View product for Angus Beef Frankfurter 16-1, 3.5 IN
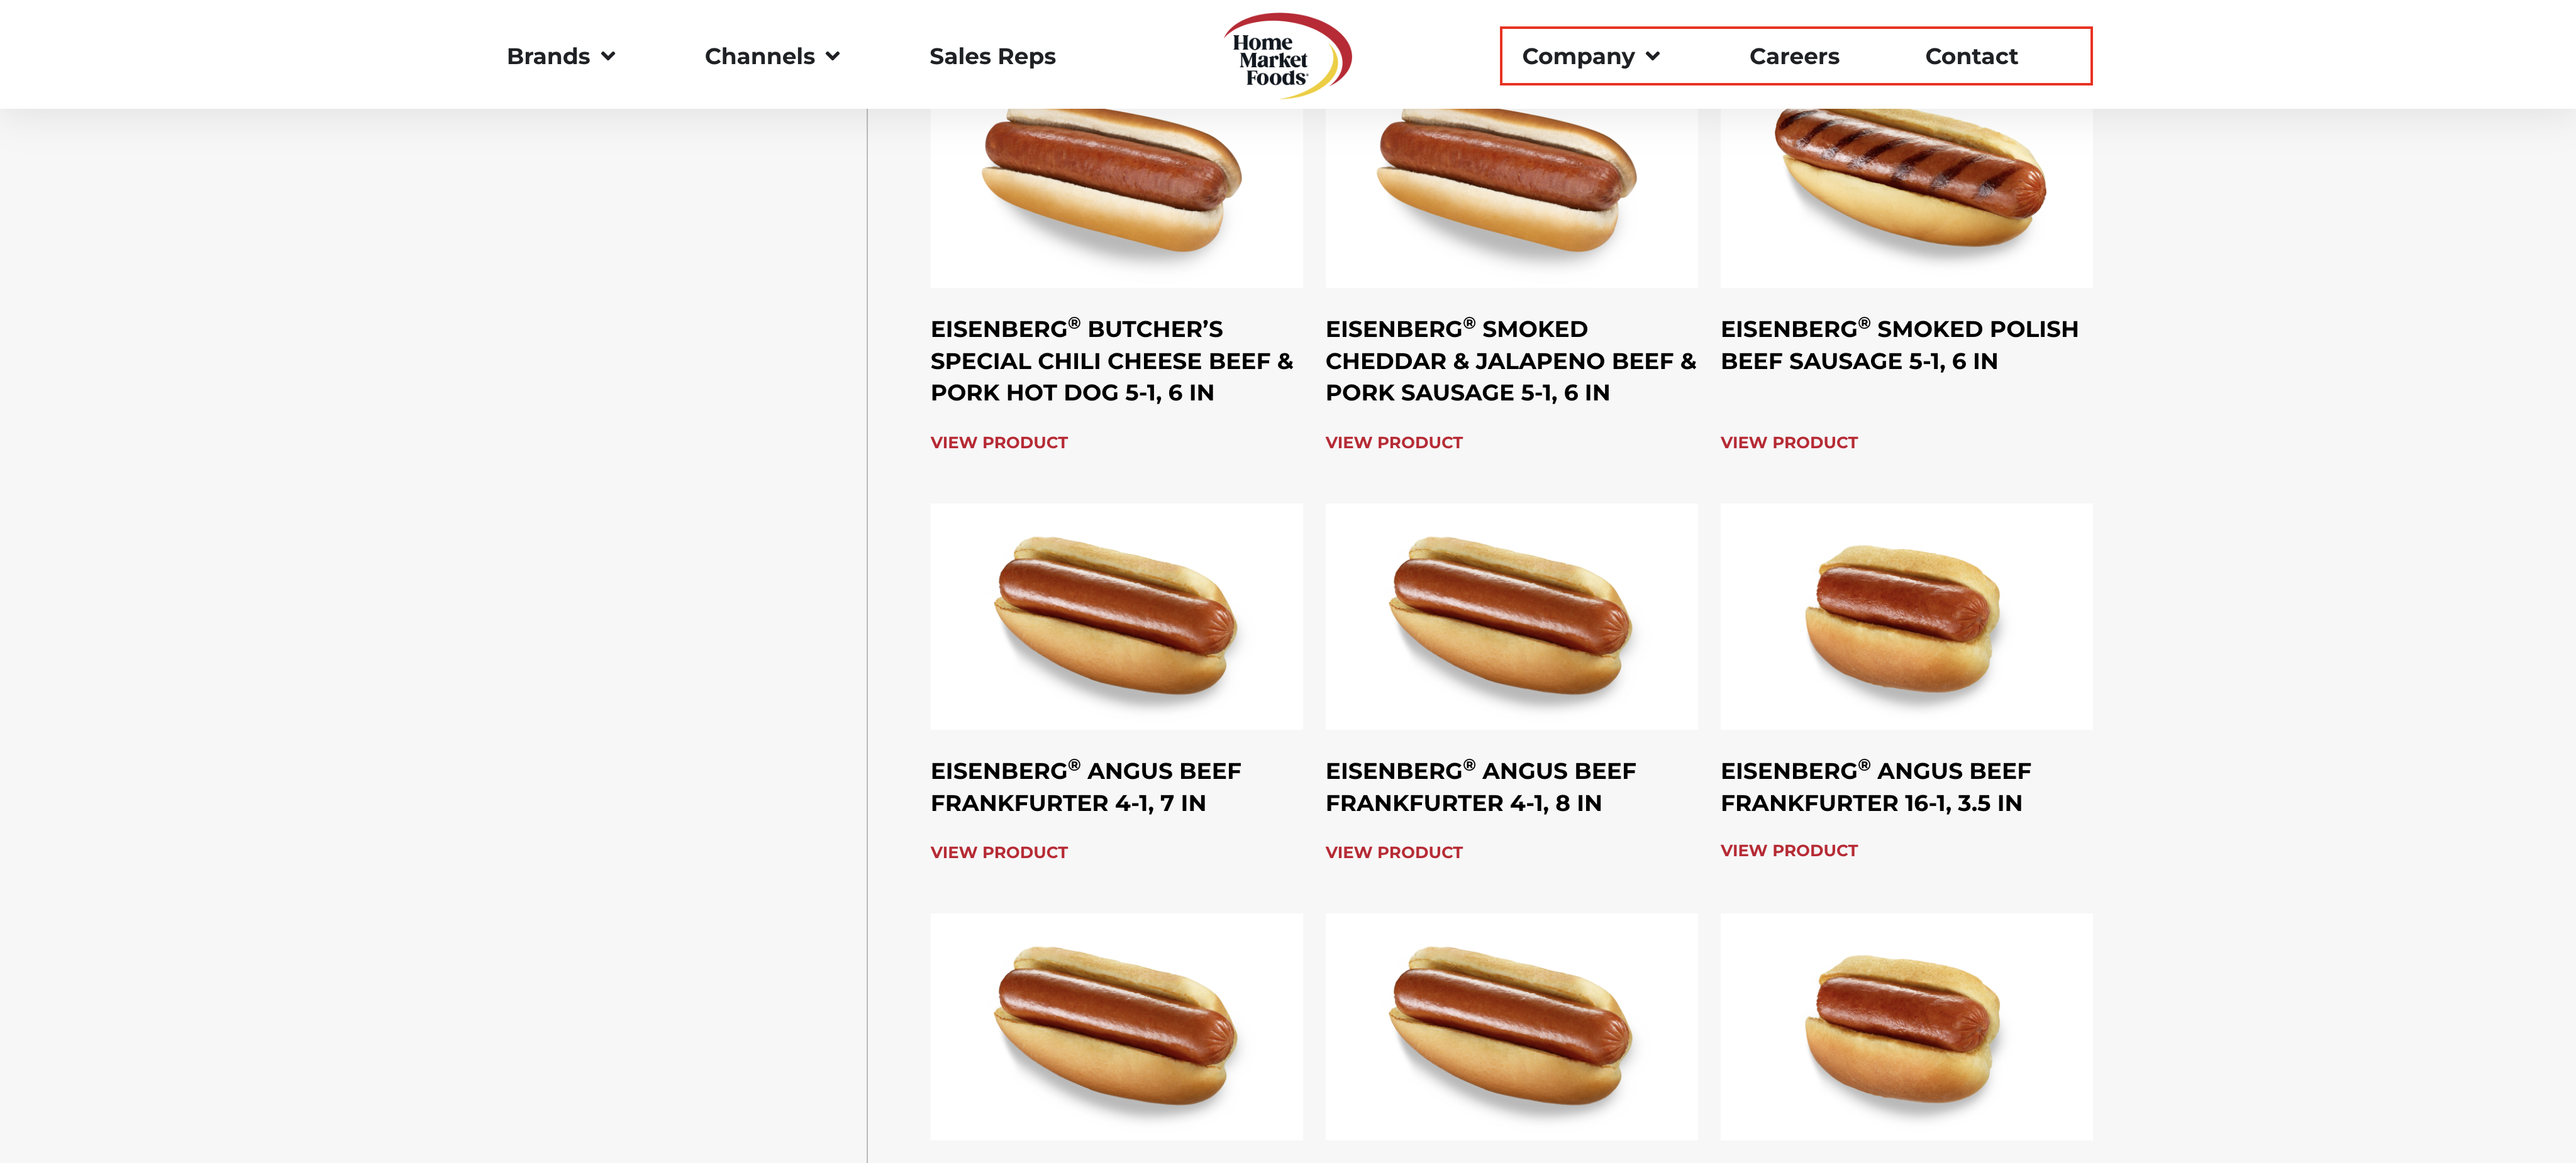2576x1163 pixels. 1789,850
